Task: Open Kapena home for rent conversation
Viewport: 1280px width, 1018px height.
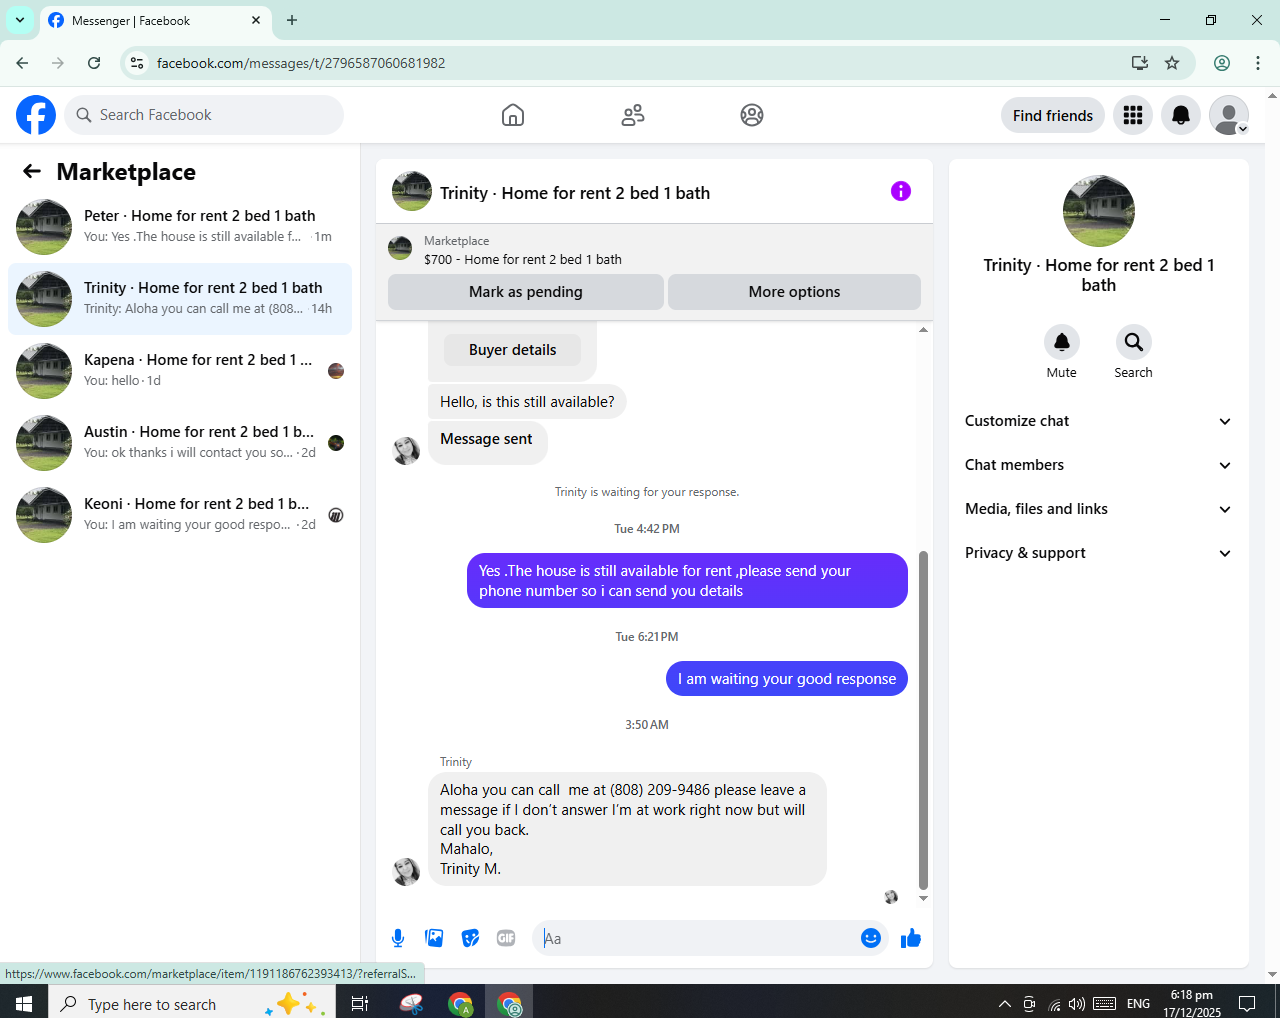Action: [180, 371]
